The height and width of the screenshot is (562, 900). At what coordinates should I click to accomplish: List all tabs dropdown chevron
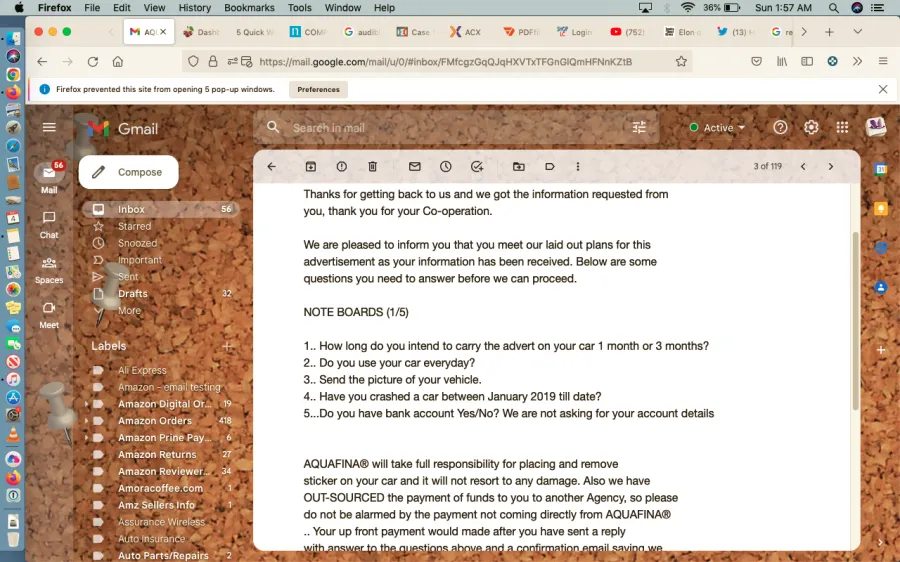tap(858, 32)
